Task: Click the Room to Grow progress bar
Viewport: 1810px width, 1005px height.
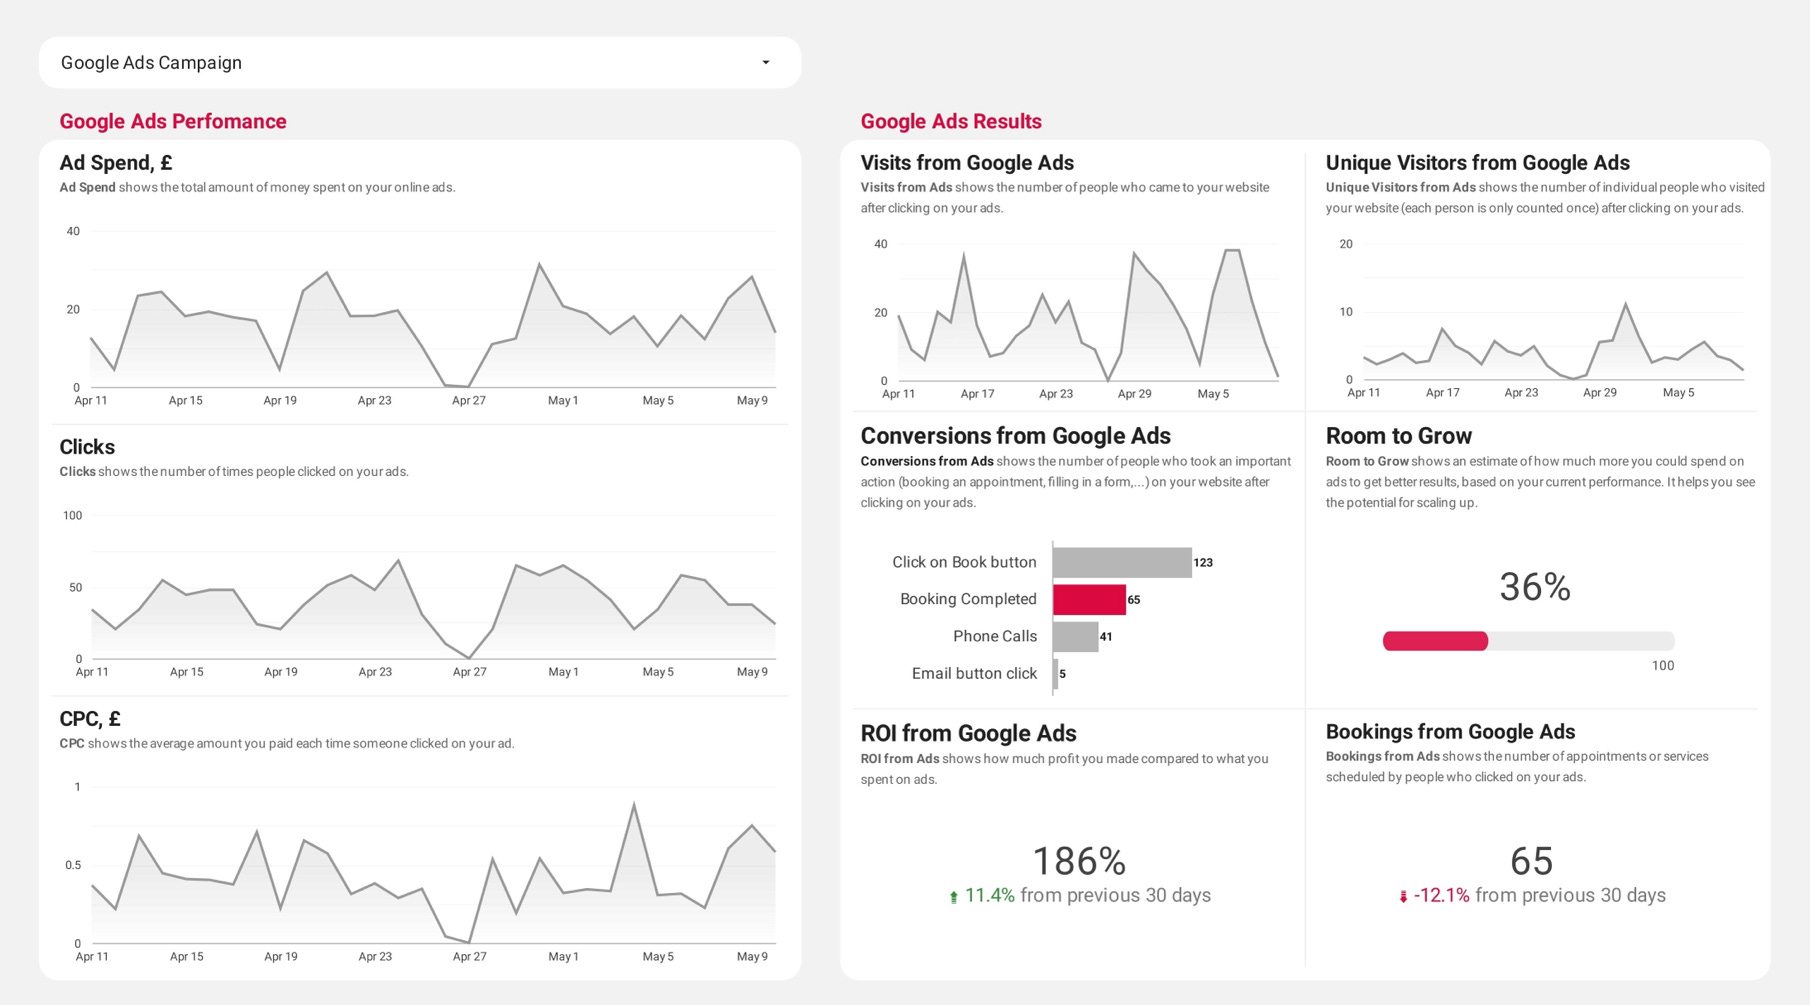Action: pos(1528,641)
